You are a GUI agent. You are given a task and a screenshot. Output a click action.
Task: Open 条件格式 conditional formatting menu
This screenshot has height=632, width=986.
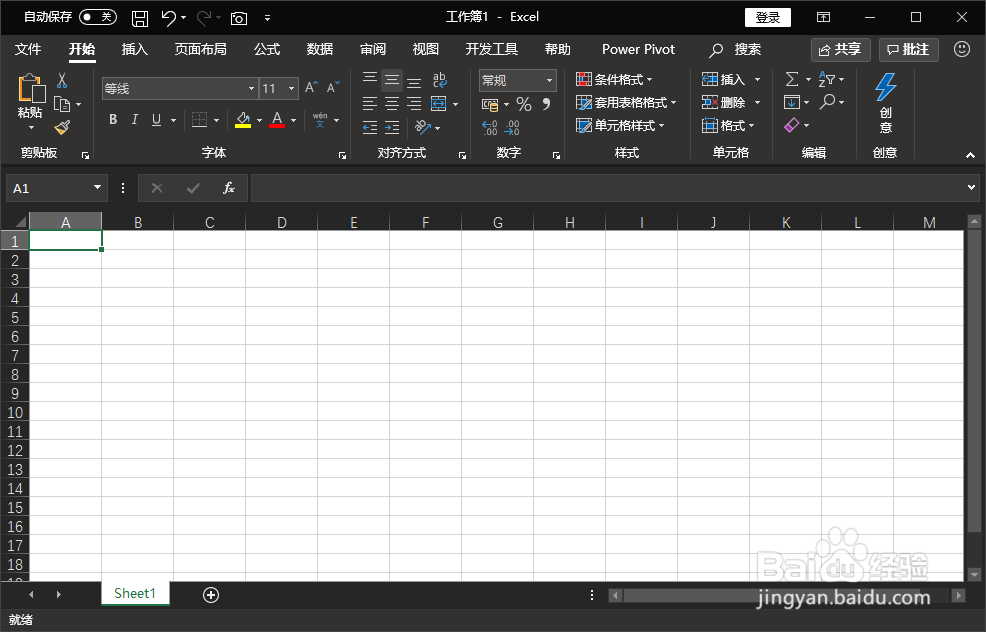click(614, 79)
